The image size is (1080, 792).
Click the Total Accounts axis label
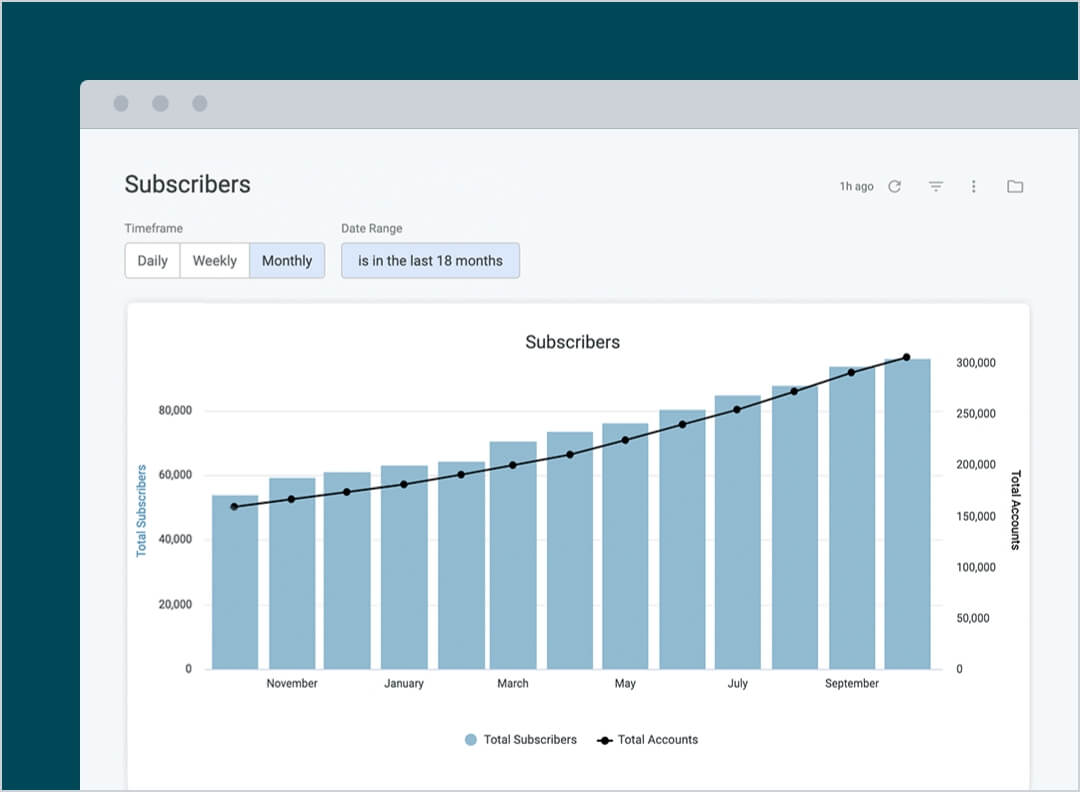pos(1015,510)
